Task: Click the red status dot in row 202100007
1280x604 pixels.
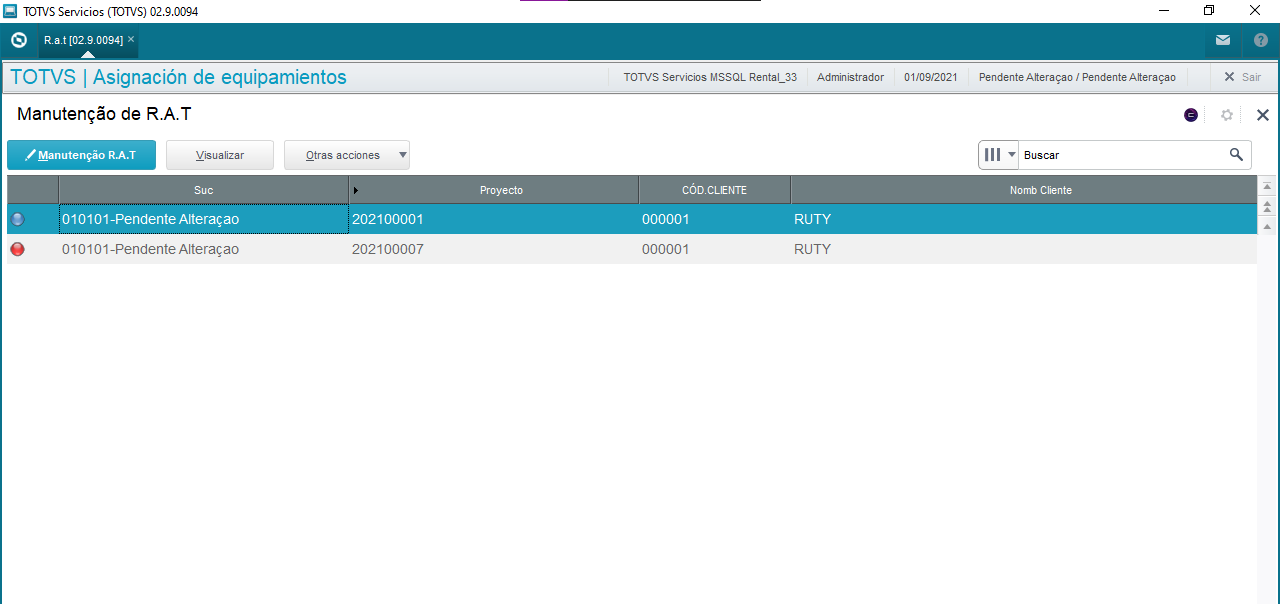Action: point(17,249)
